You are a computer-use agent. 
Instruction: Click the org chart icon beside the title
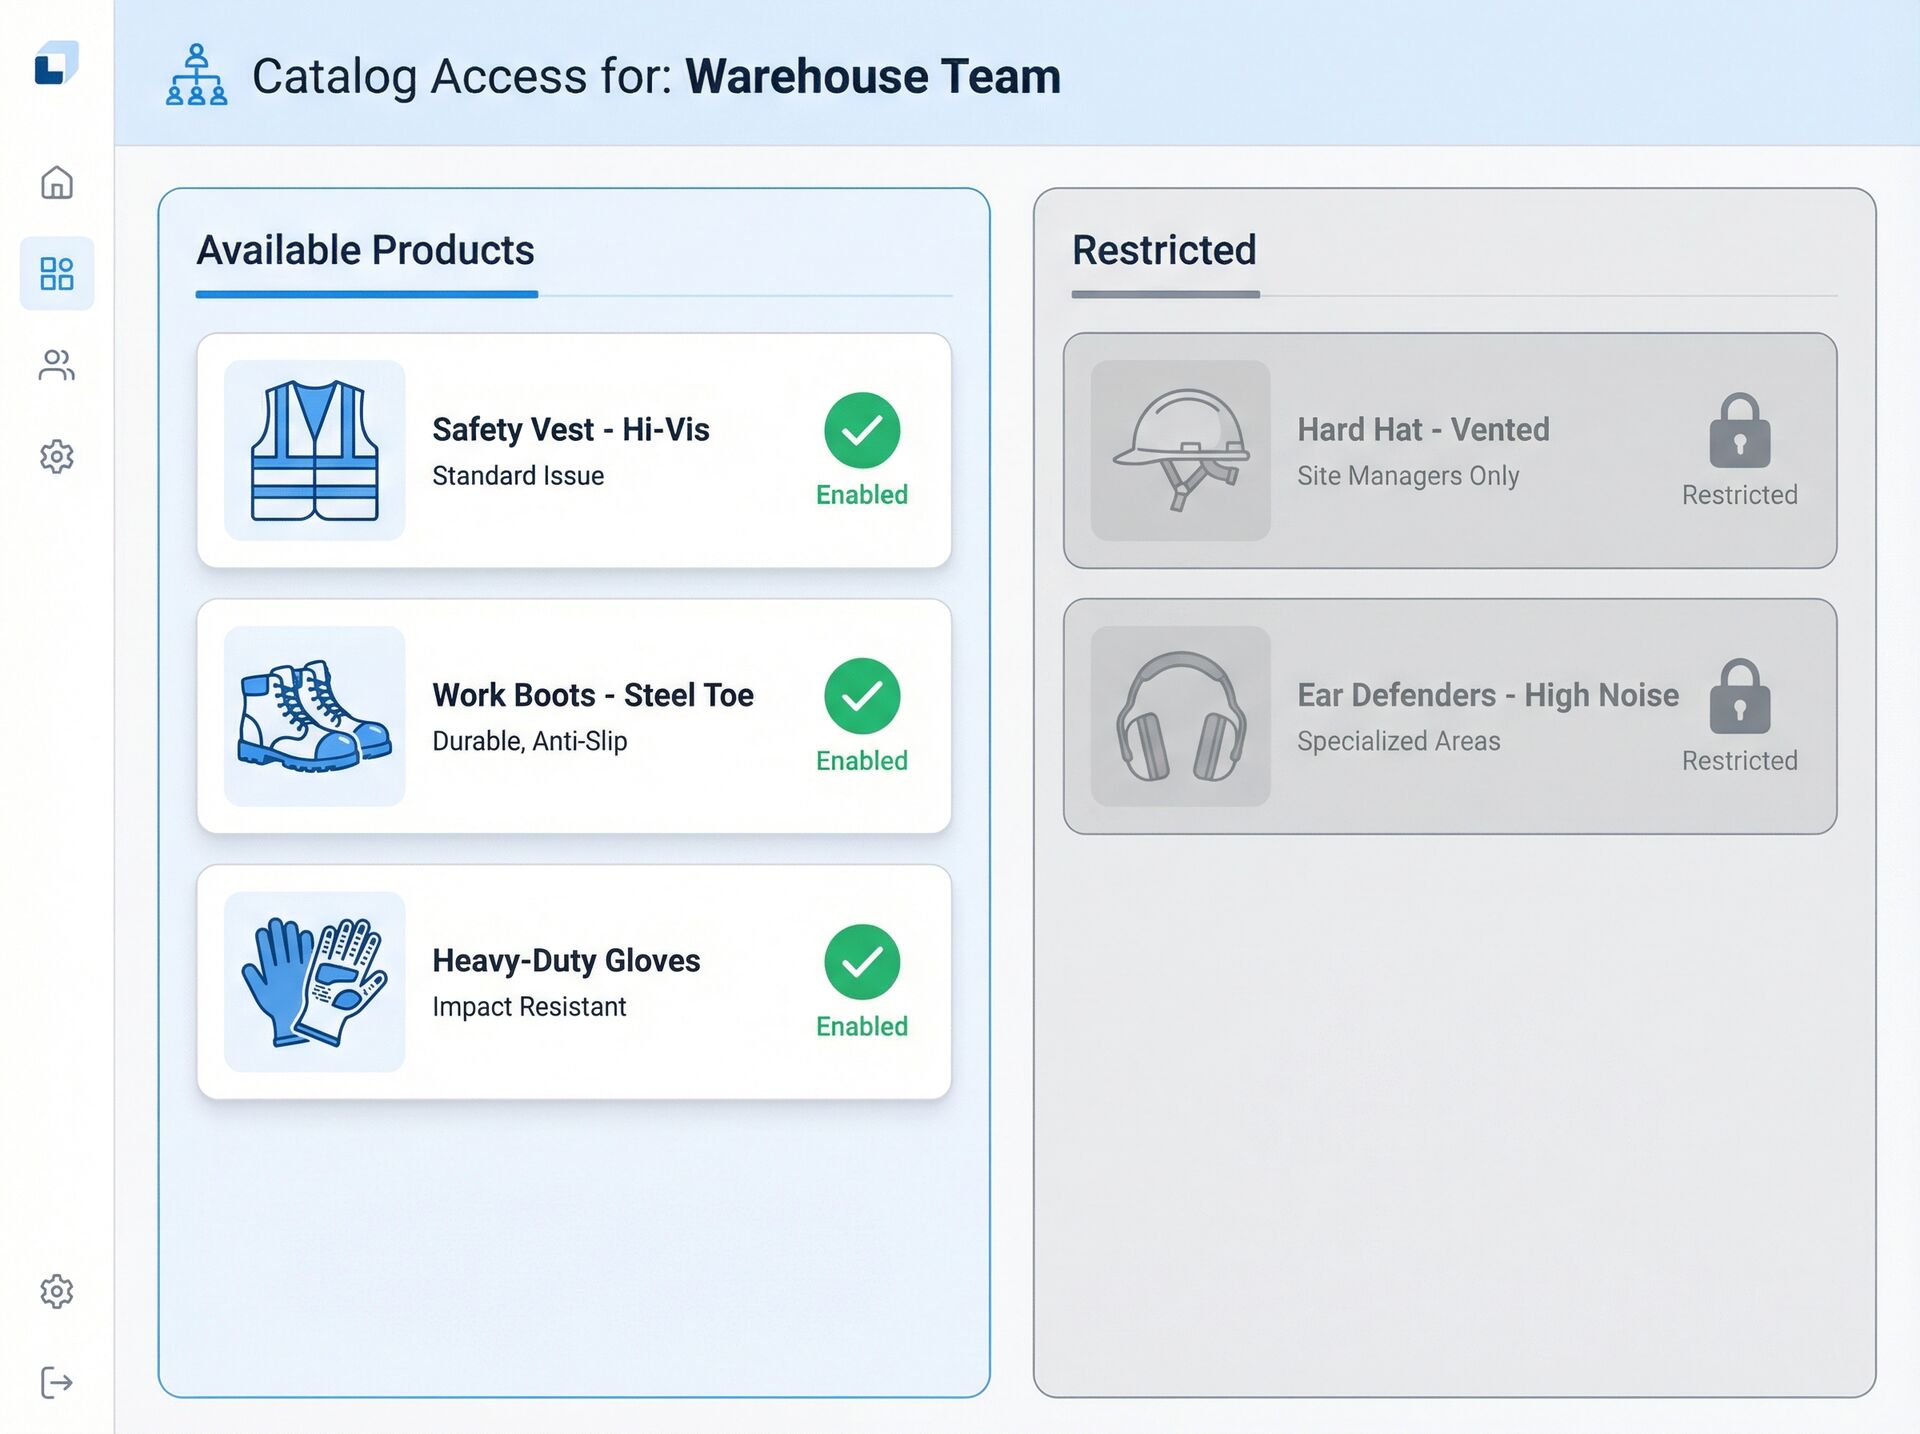(196, 76)
